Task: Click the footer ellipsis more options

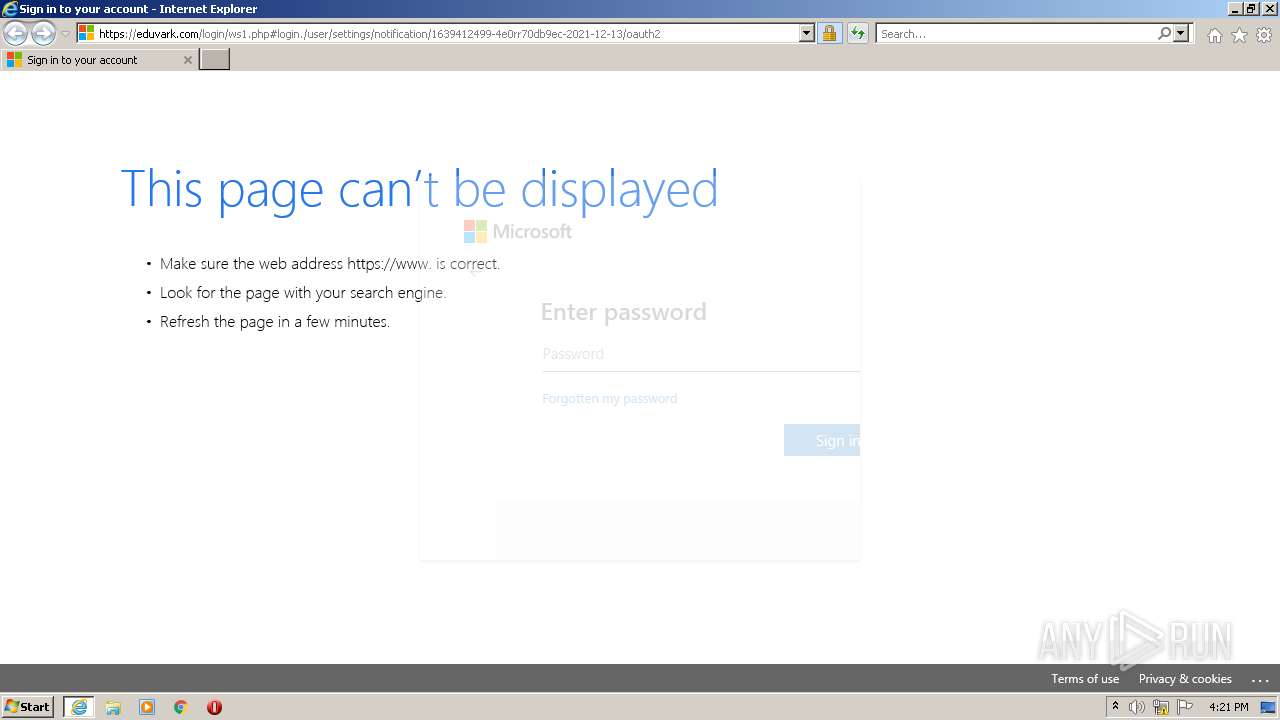Action: tap(1260, 679)
